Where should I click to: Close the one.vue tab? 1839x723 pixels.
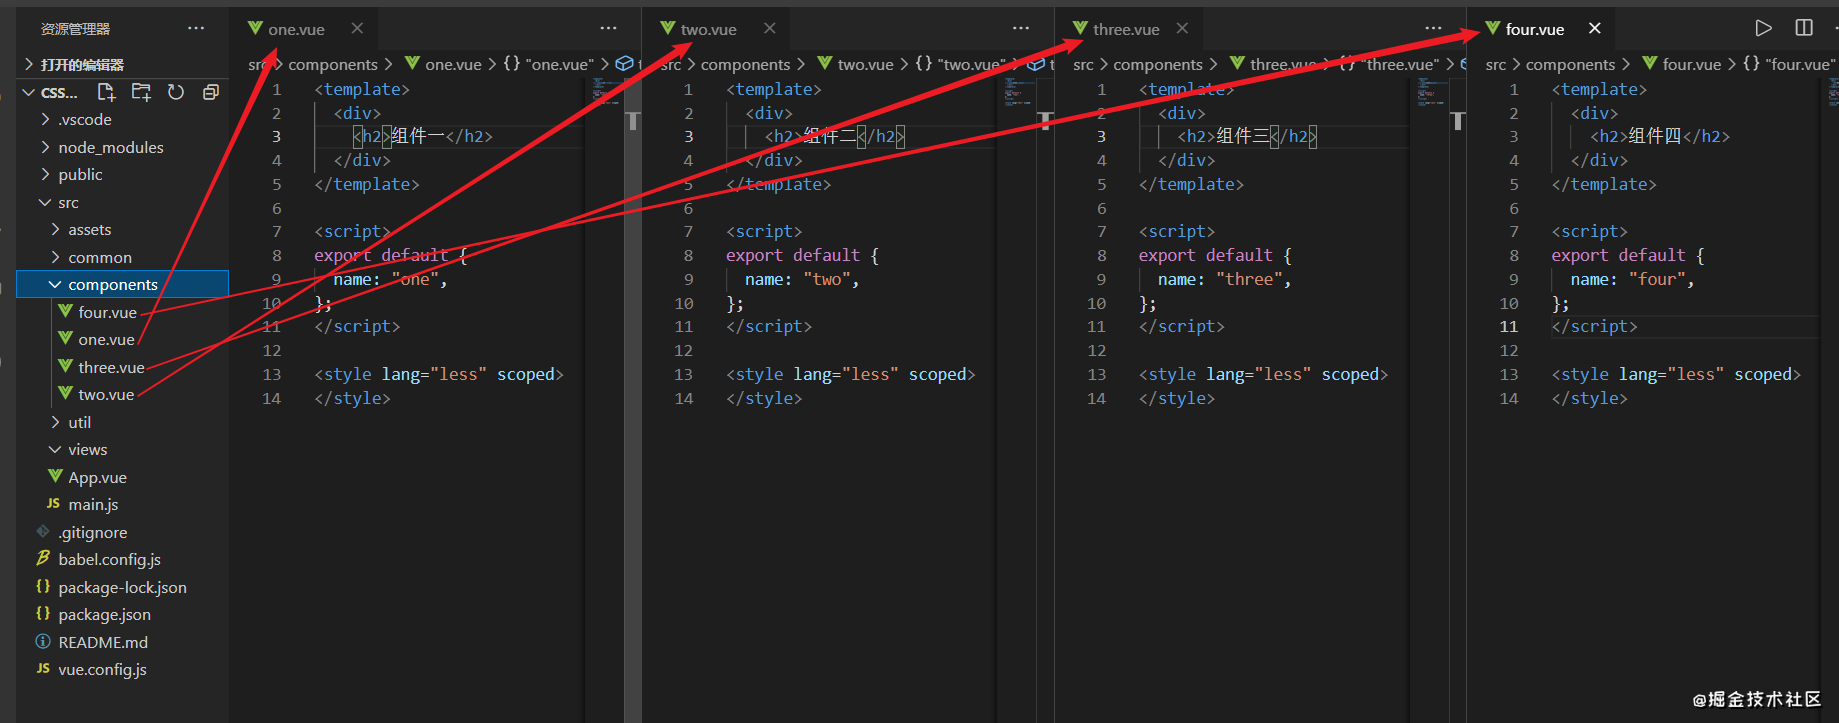(x=357, y=28)
